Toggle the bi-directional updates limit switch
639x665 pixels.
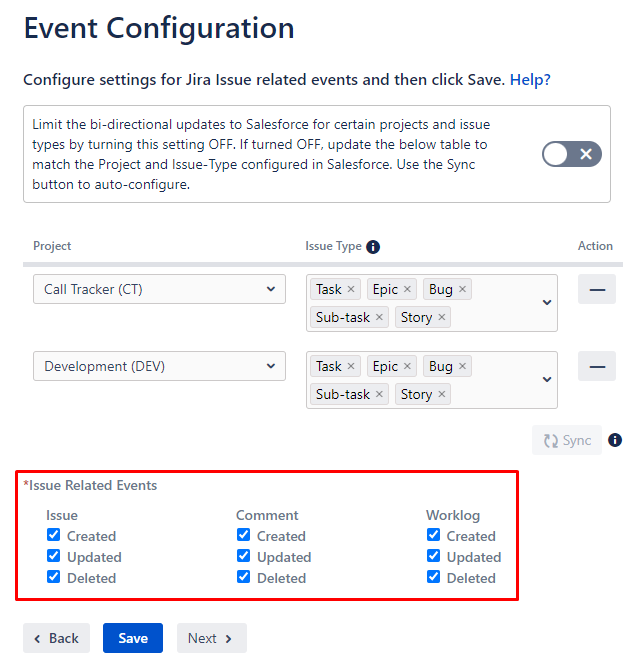click(x=572, y=154)
